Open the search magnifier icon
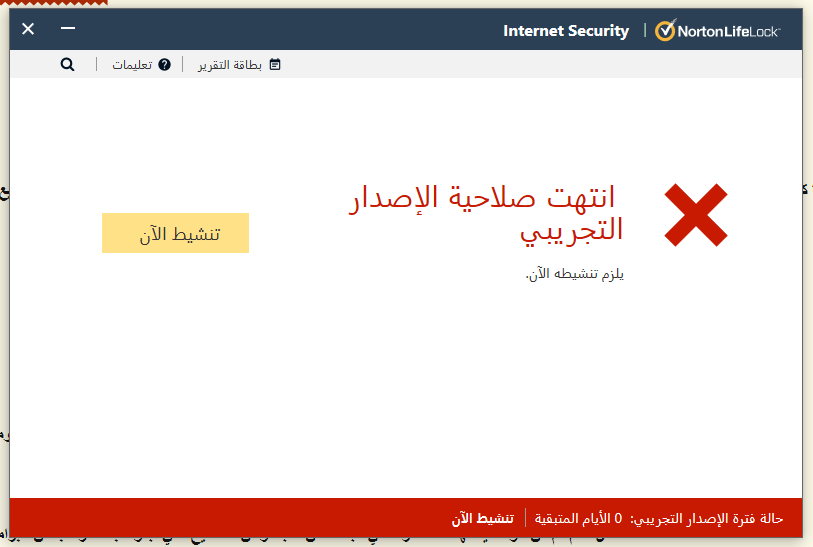813x547 pixels. tap(67, 65)
